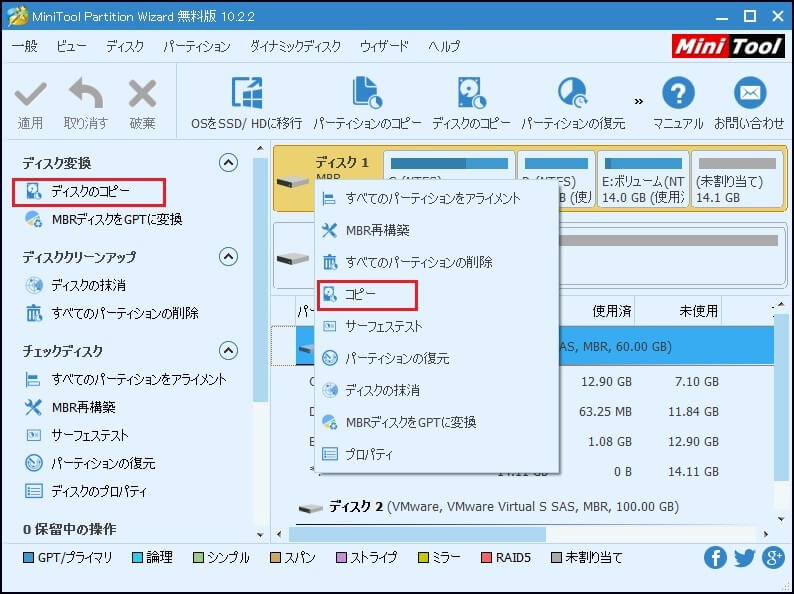Open the Google+ icon link
The height and width of the screenshot is (594, 794).
[774, 558]
